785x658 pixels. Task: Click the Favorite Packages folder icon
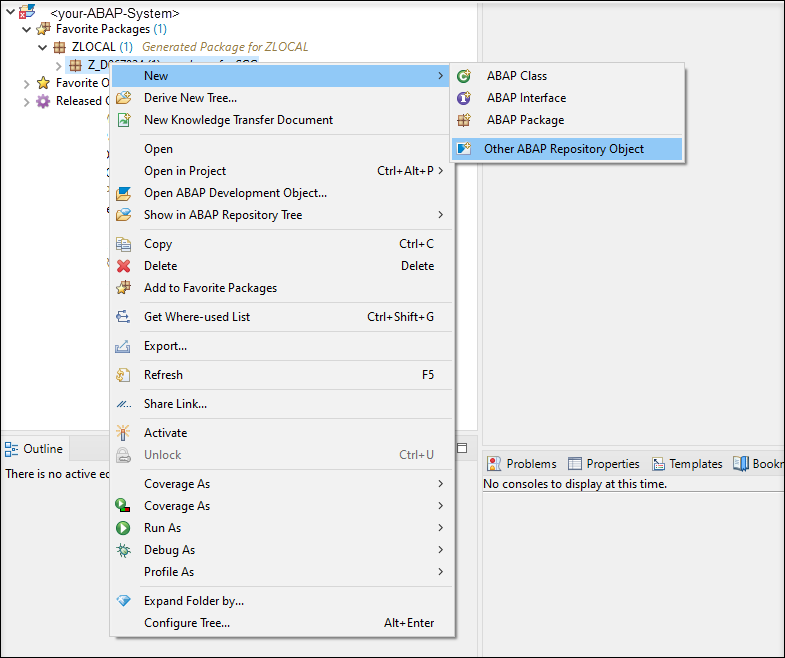[x=44, y=29]
